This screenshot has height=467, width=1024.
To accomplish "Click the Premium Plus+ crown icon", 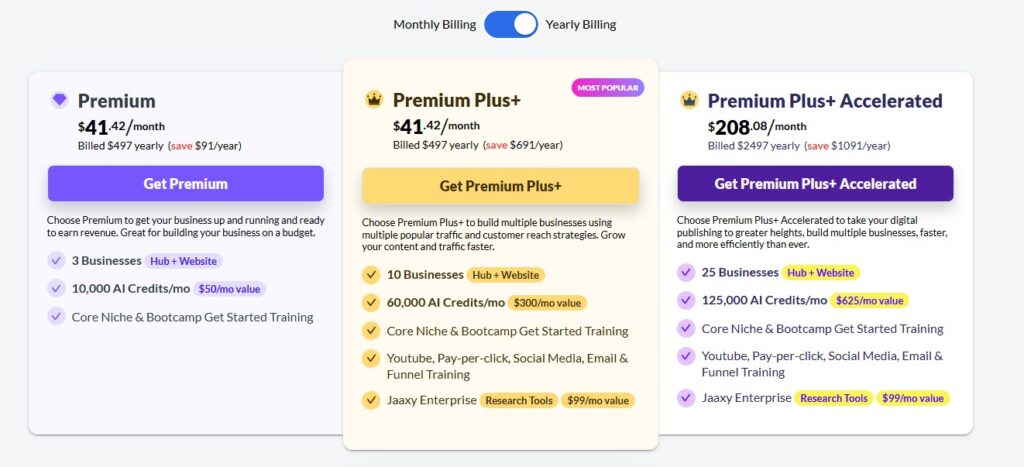I will [374, 99].
